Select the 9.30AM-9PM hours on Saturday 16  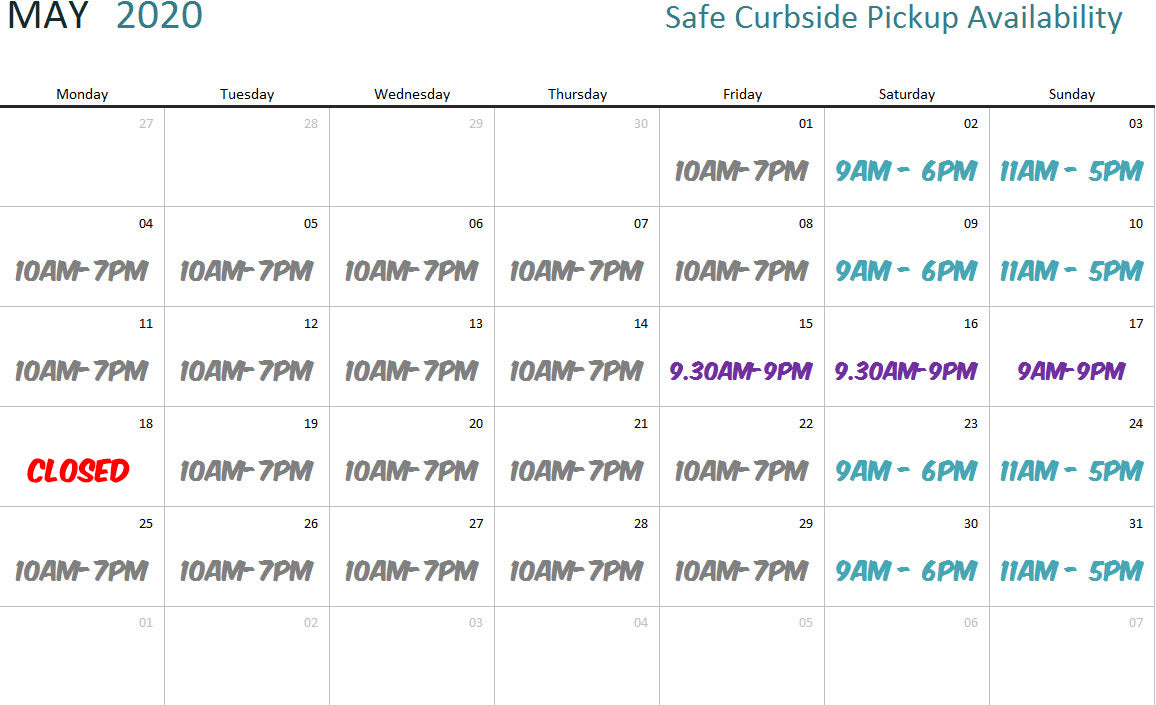pyautogui.click(x=906, y=371)
